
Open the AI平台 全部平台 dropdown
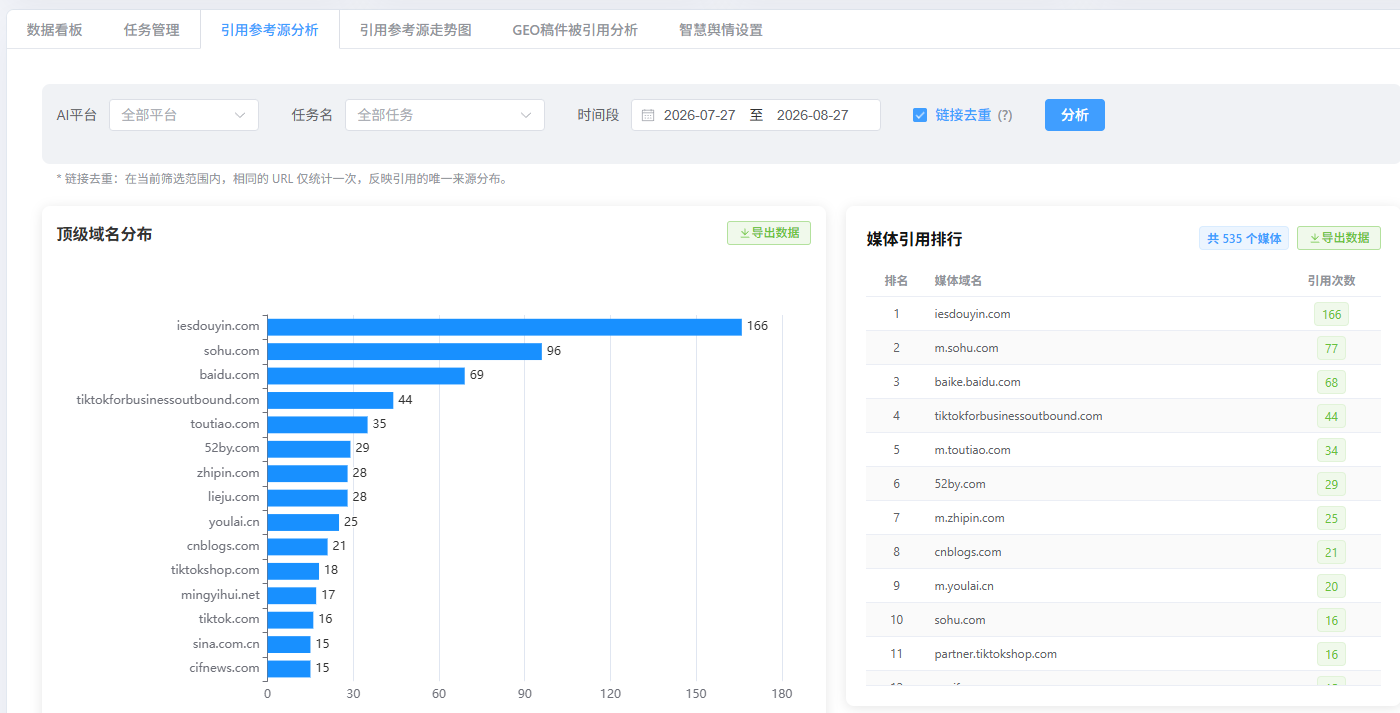pos(184,115)
